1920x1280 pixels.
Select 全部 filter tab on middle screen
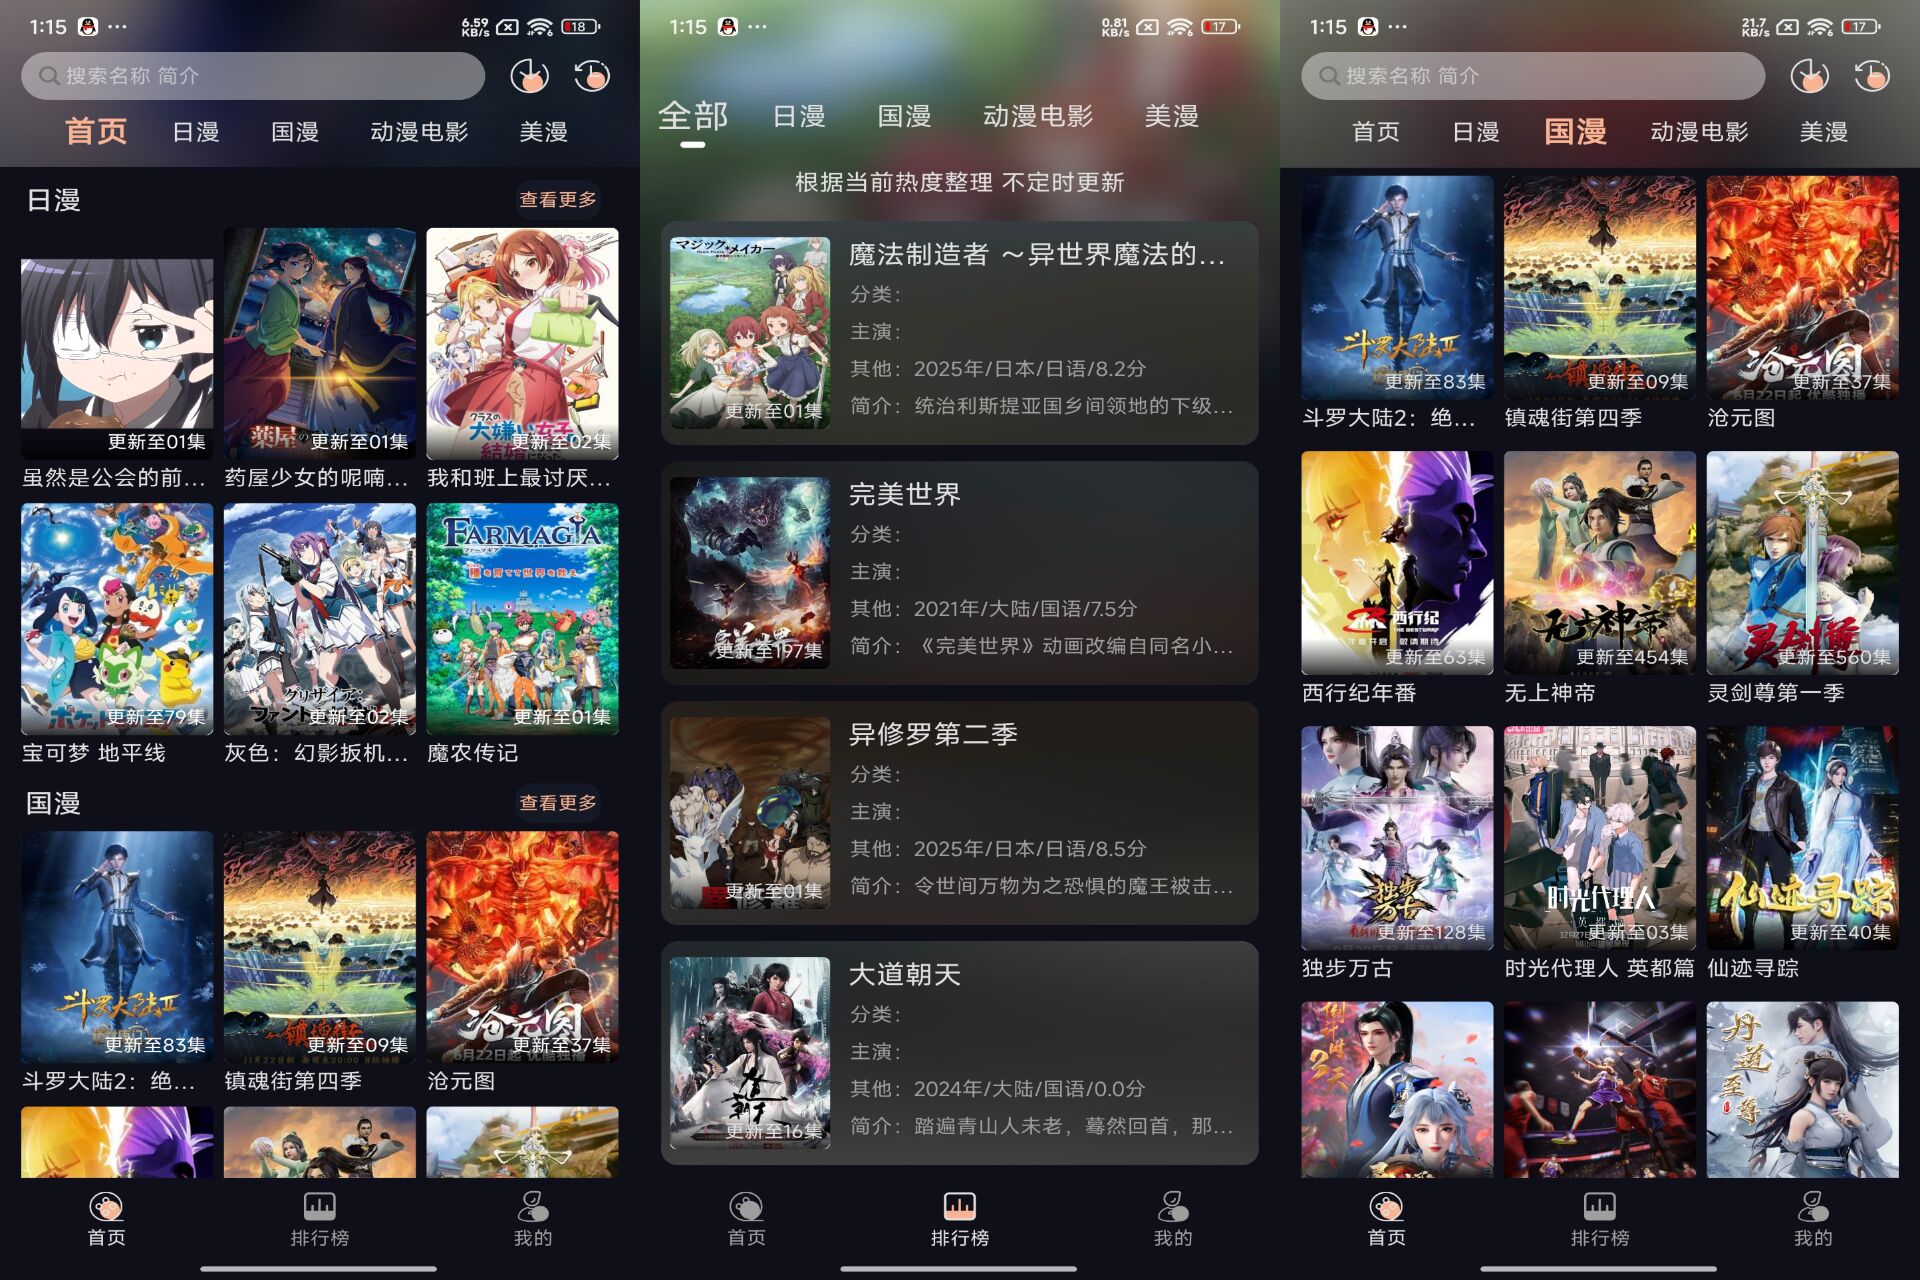[x=689, y=117]
